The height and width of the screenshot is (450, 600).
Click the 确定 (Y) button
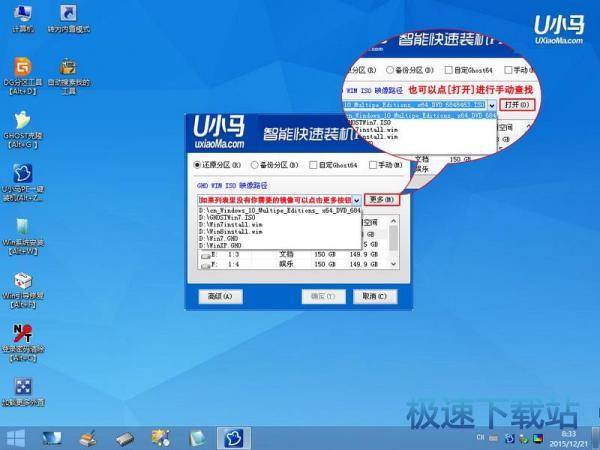tap(323, 296)
